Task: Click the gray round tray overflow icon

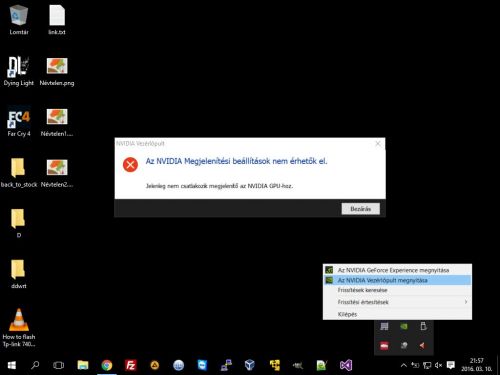Action: (404, 346)
